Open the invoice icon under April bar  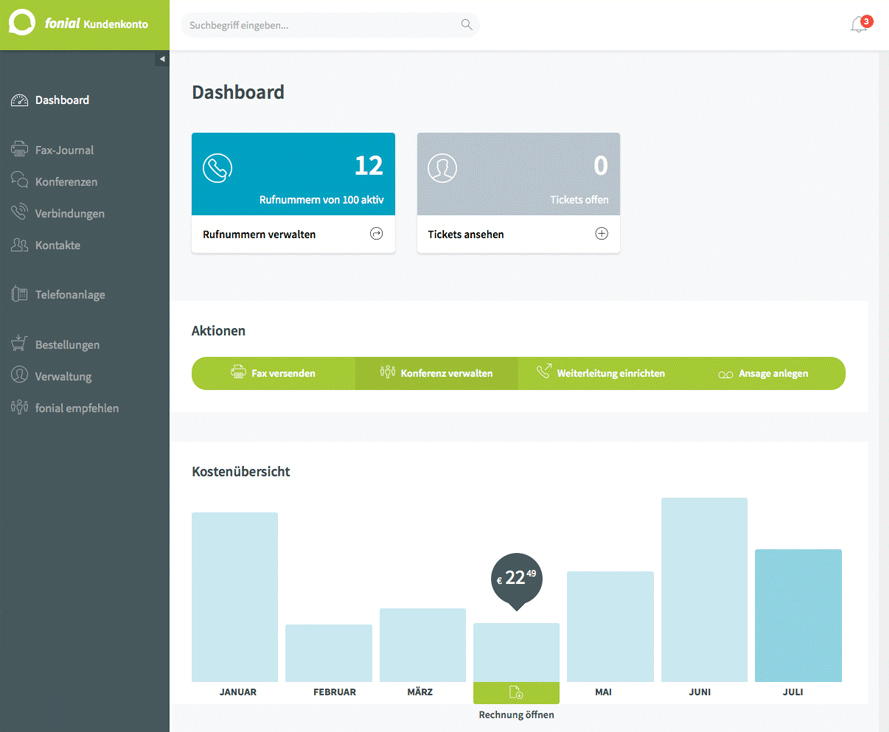click(516, 693)
